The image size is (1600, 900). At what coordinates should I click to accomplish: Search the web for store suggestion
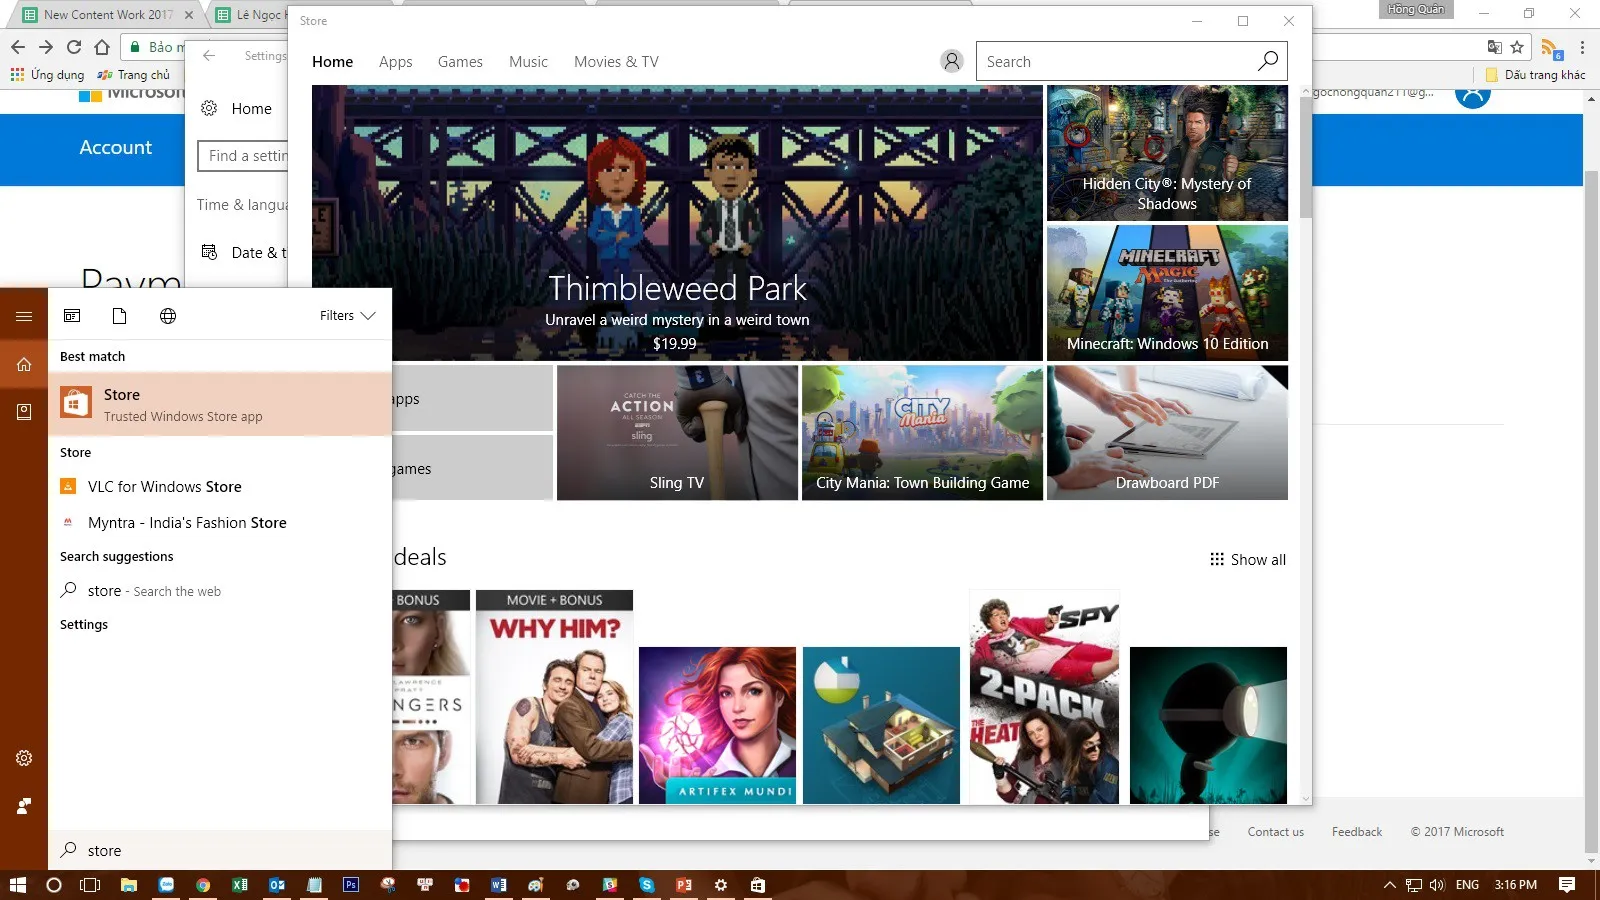(x=220, y=591)
